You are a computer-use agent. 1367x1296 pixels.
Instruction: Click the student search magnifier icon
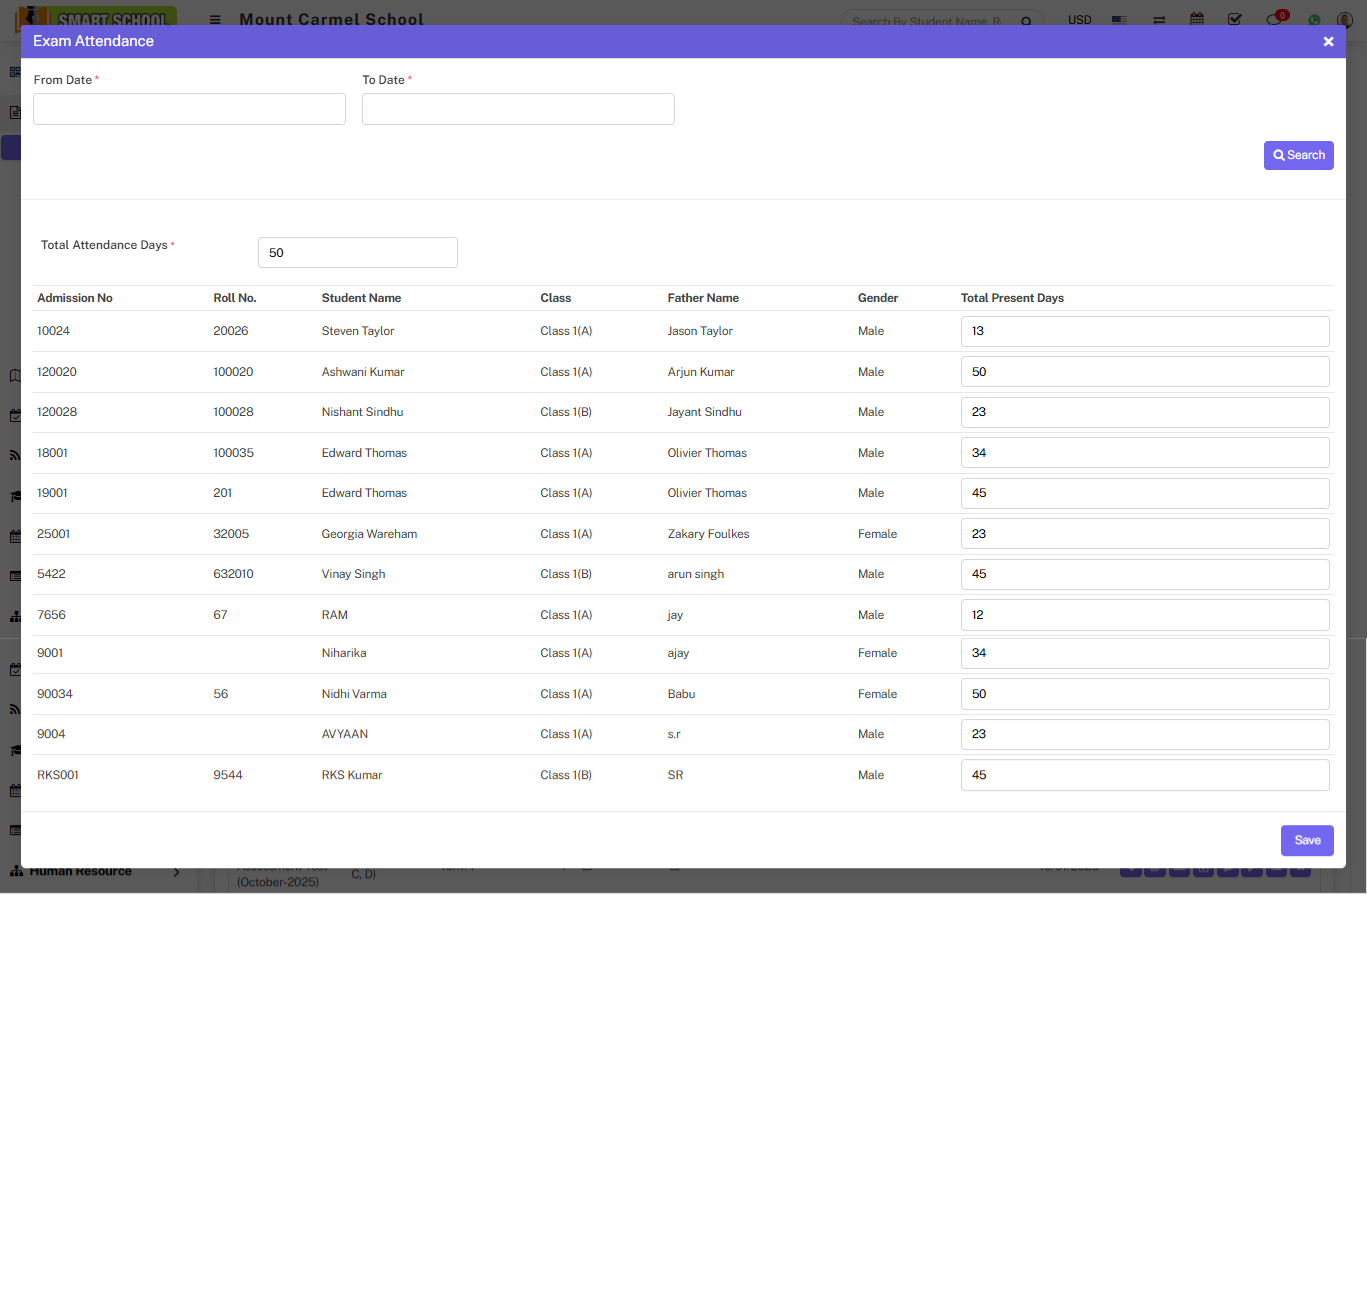[x=1026, y=21]
